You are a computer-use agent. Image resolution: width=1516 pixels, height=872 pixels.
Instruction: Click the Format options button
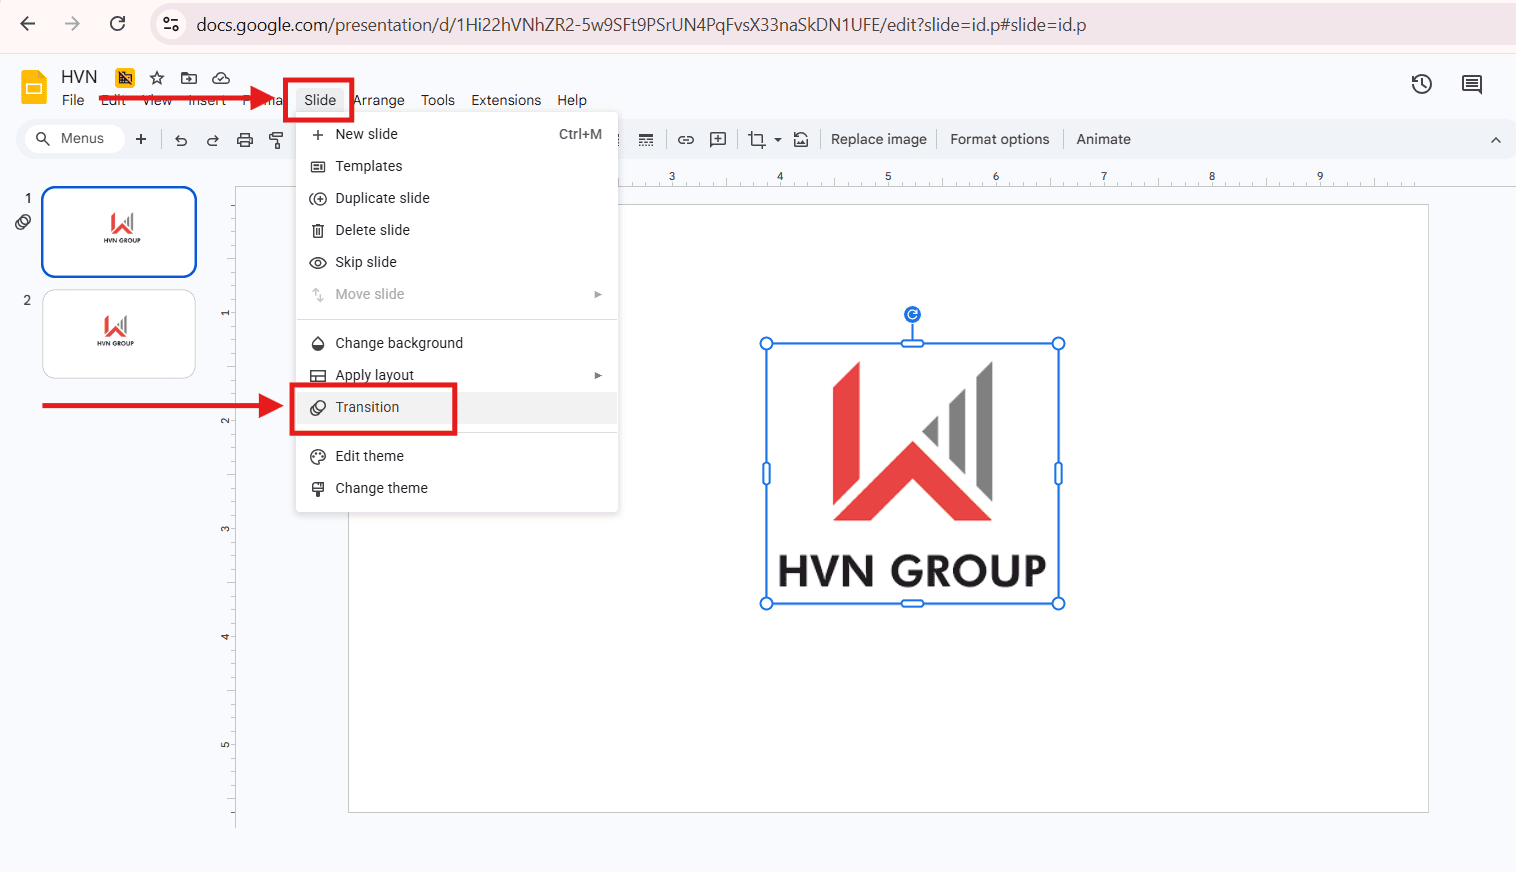[999, 140]
